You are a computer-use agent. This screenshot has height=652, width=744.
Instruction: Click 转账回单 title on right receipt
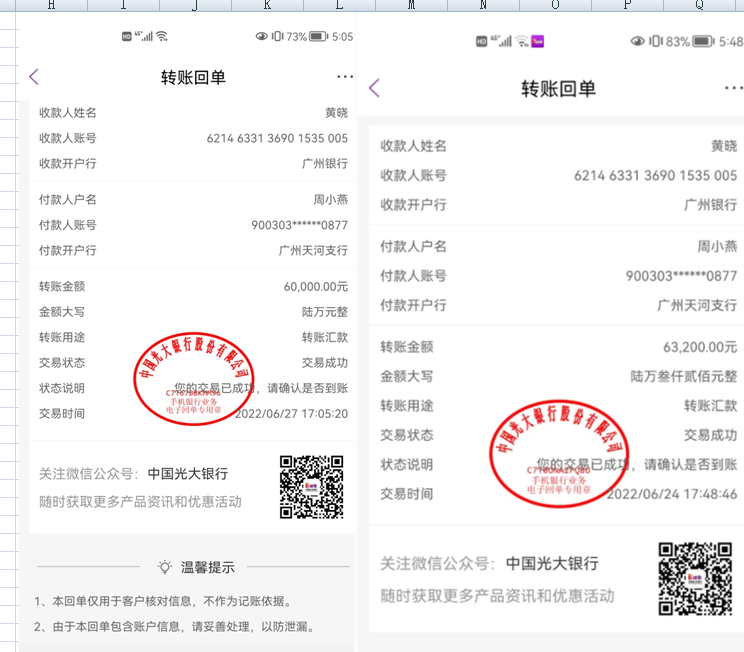(558, 88)
